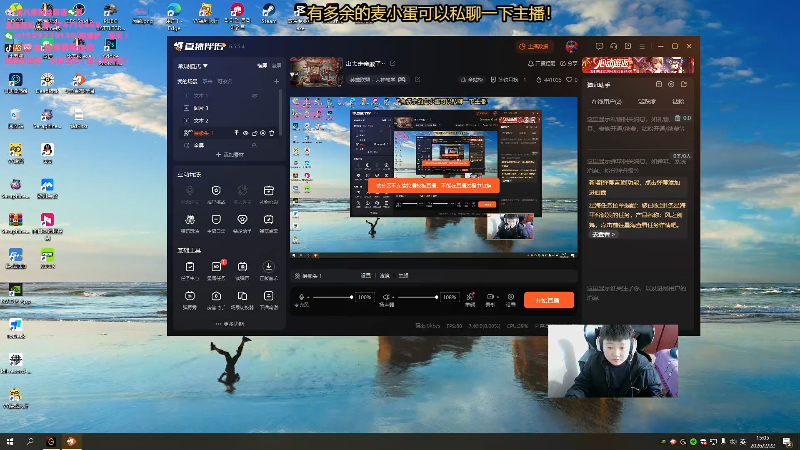Expand more features link with three dots
Screen dimensions: 800x450
tap(230, 324)
